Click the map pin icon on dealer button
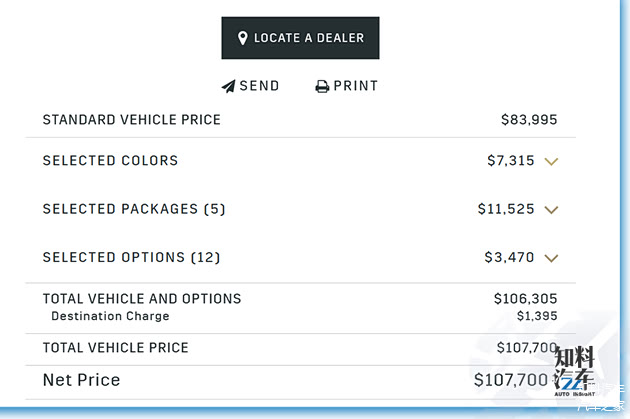 [242, 38]
